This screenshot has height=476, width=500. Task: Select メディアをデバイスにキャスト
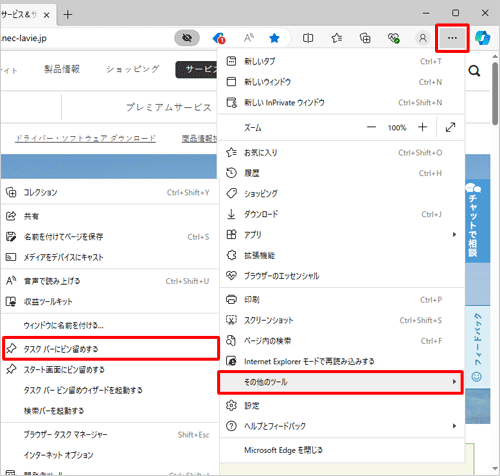click(x=109, y=257)
